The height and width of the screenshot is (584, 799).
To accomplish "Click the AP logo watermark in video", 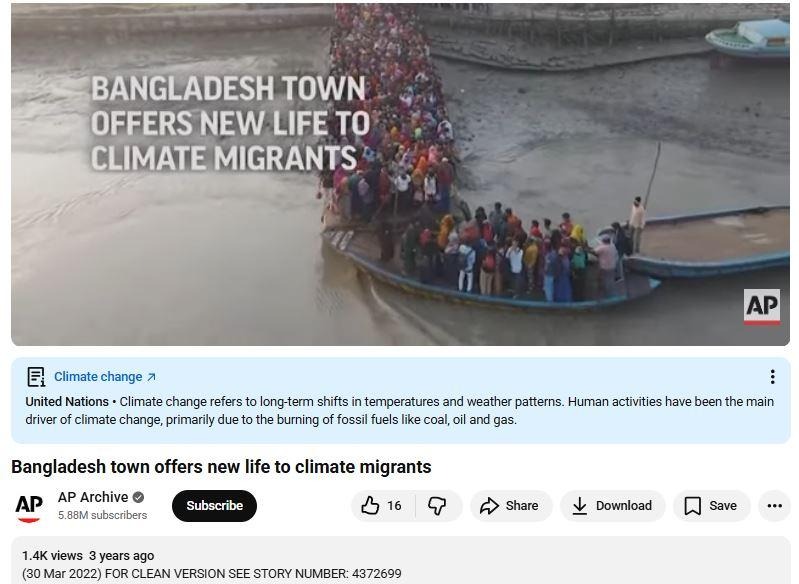I will (762, 307).
